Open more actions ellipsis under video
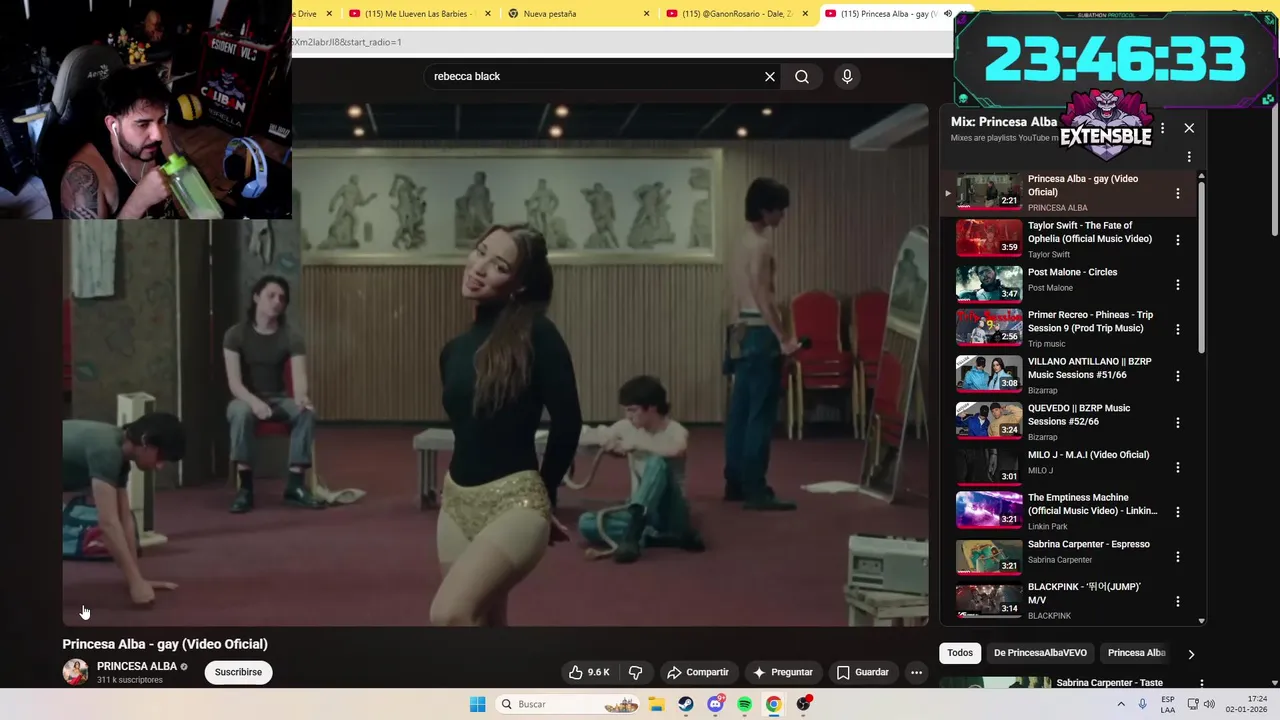1280x720 pixels. tap(916, 672)
